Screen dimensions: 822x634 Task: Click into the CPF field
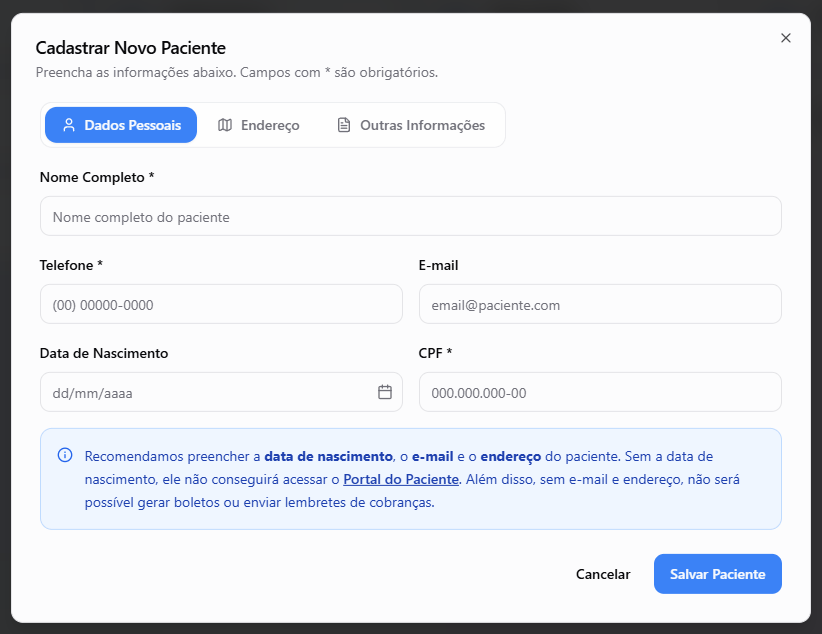(600, 392)
